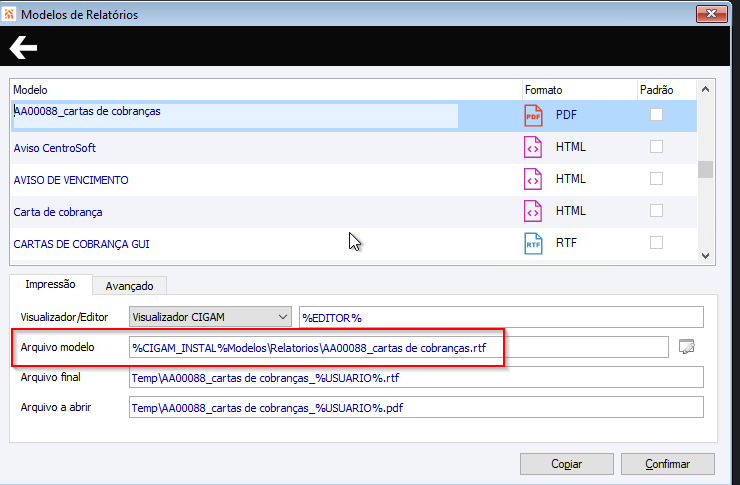The height and width of the screenshot is (485, 740).
Task: Click HTML label in Carta de cobrança row
Action: coord(571,211)
